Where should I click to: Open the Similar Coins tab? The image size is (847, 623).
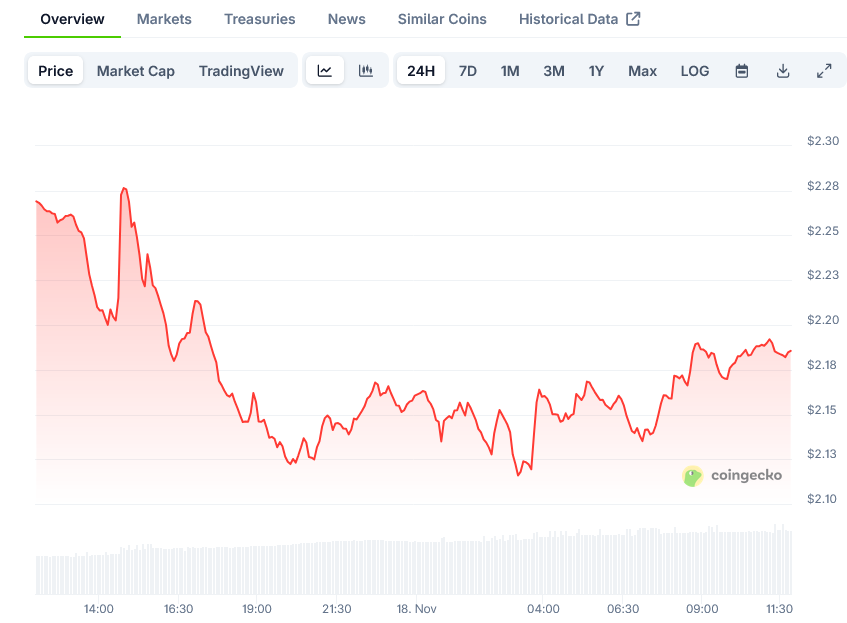click(x=442, y=18)
